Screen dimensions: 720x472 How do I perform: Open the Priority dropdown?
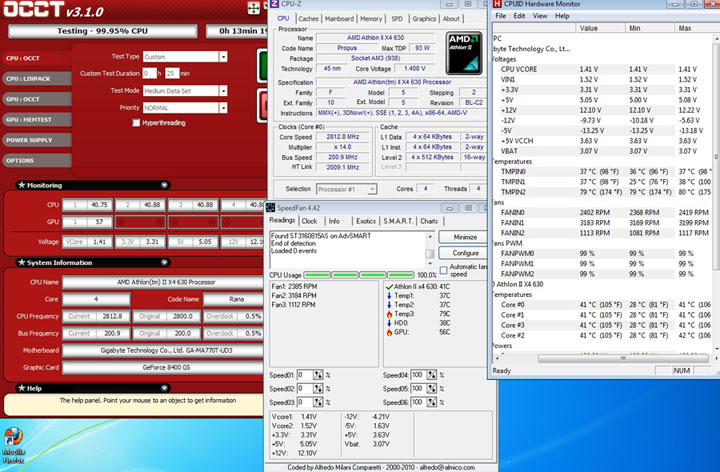[223, 108]
